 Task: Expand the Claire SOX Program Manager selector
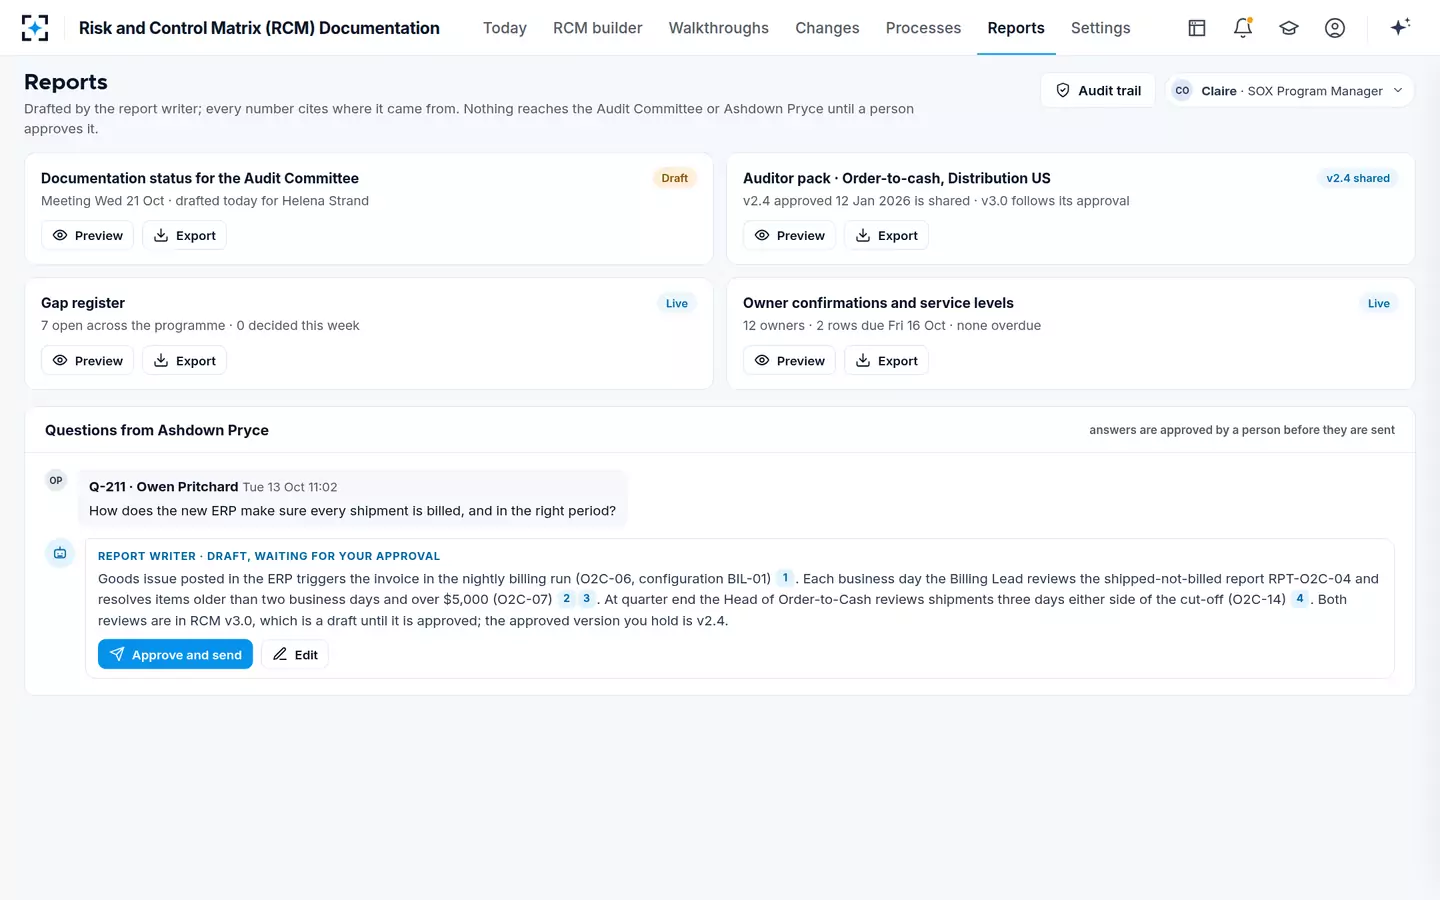1289,90
